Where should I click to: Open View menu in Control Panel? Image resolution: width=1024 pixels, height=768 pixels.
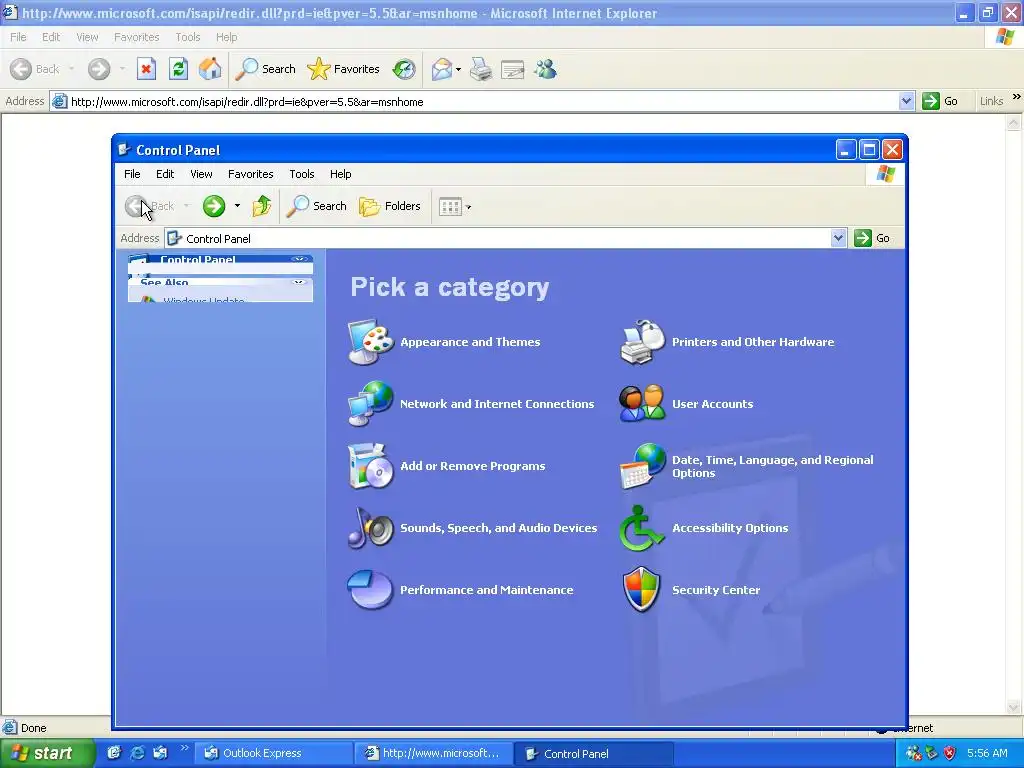point(201,174)
